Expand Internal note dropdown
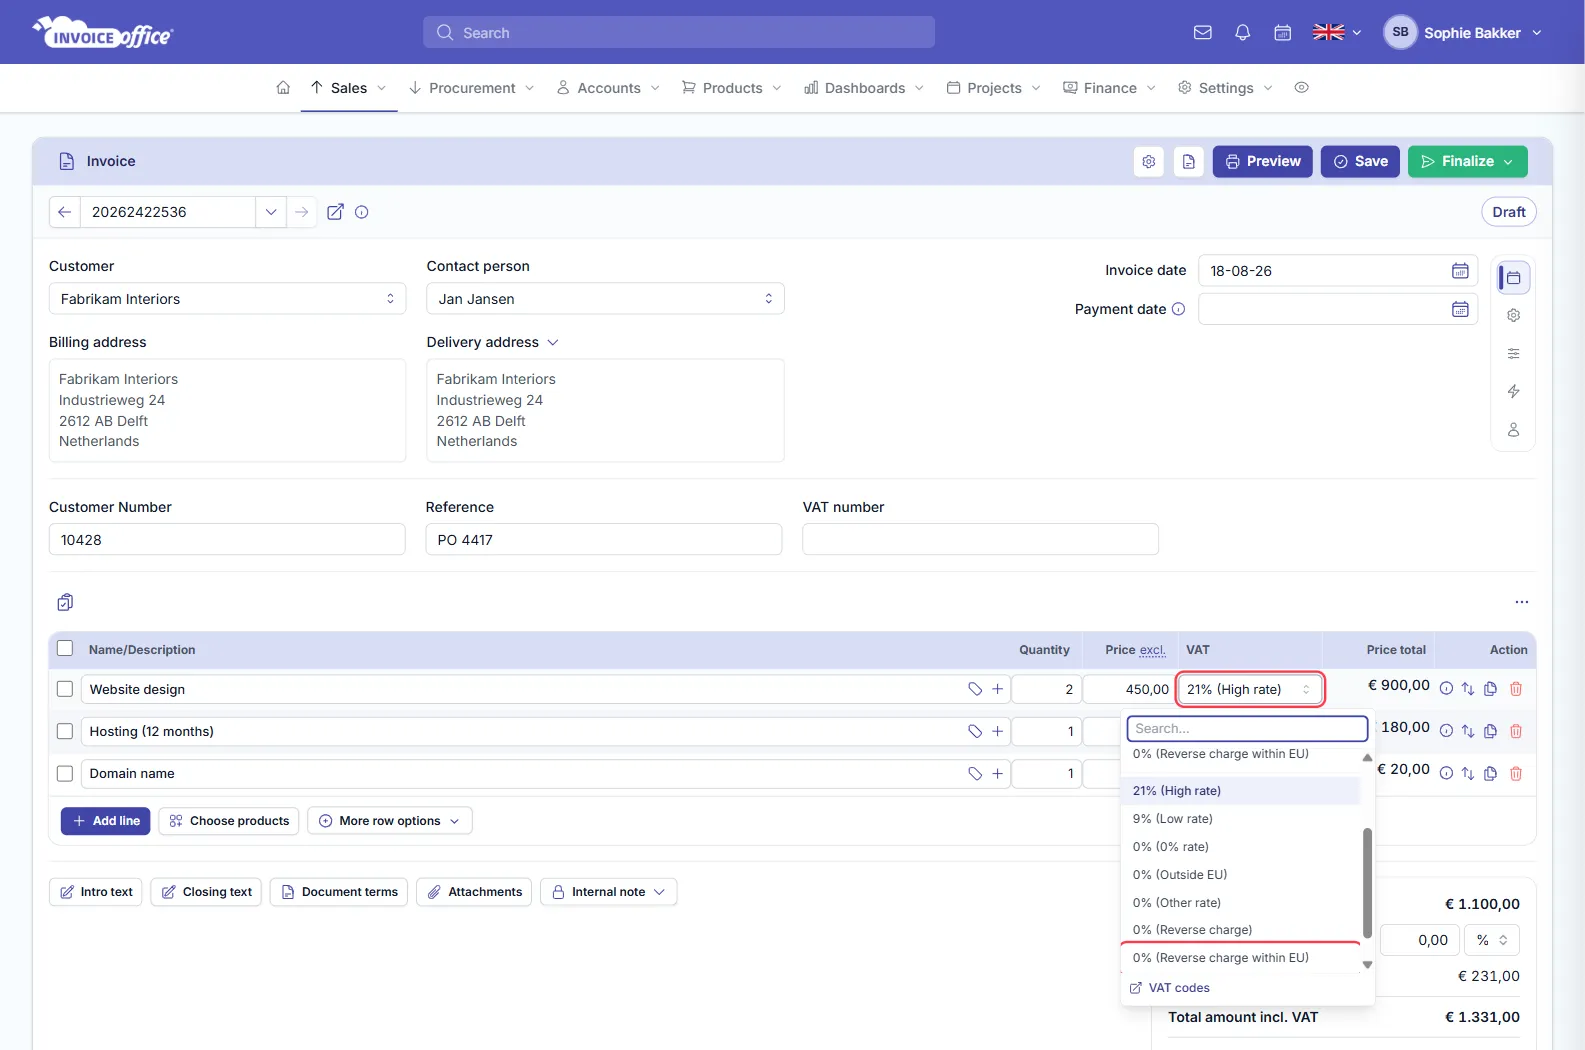This screenshot has height=1050, width=1585. pyautogui.click(x=608, y=892)
